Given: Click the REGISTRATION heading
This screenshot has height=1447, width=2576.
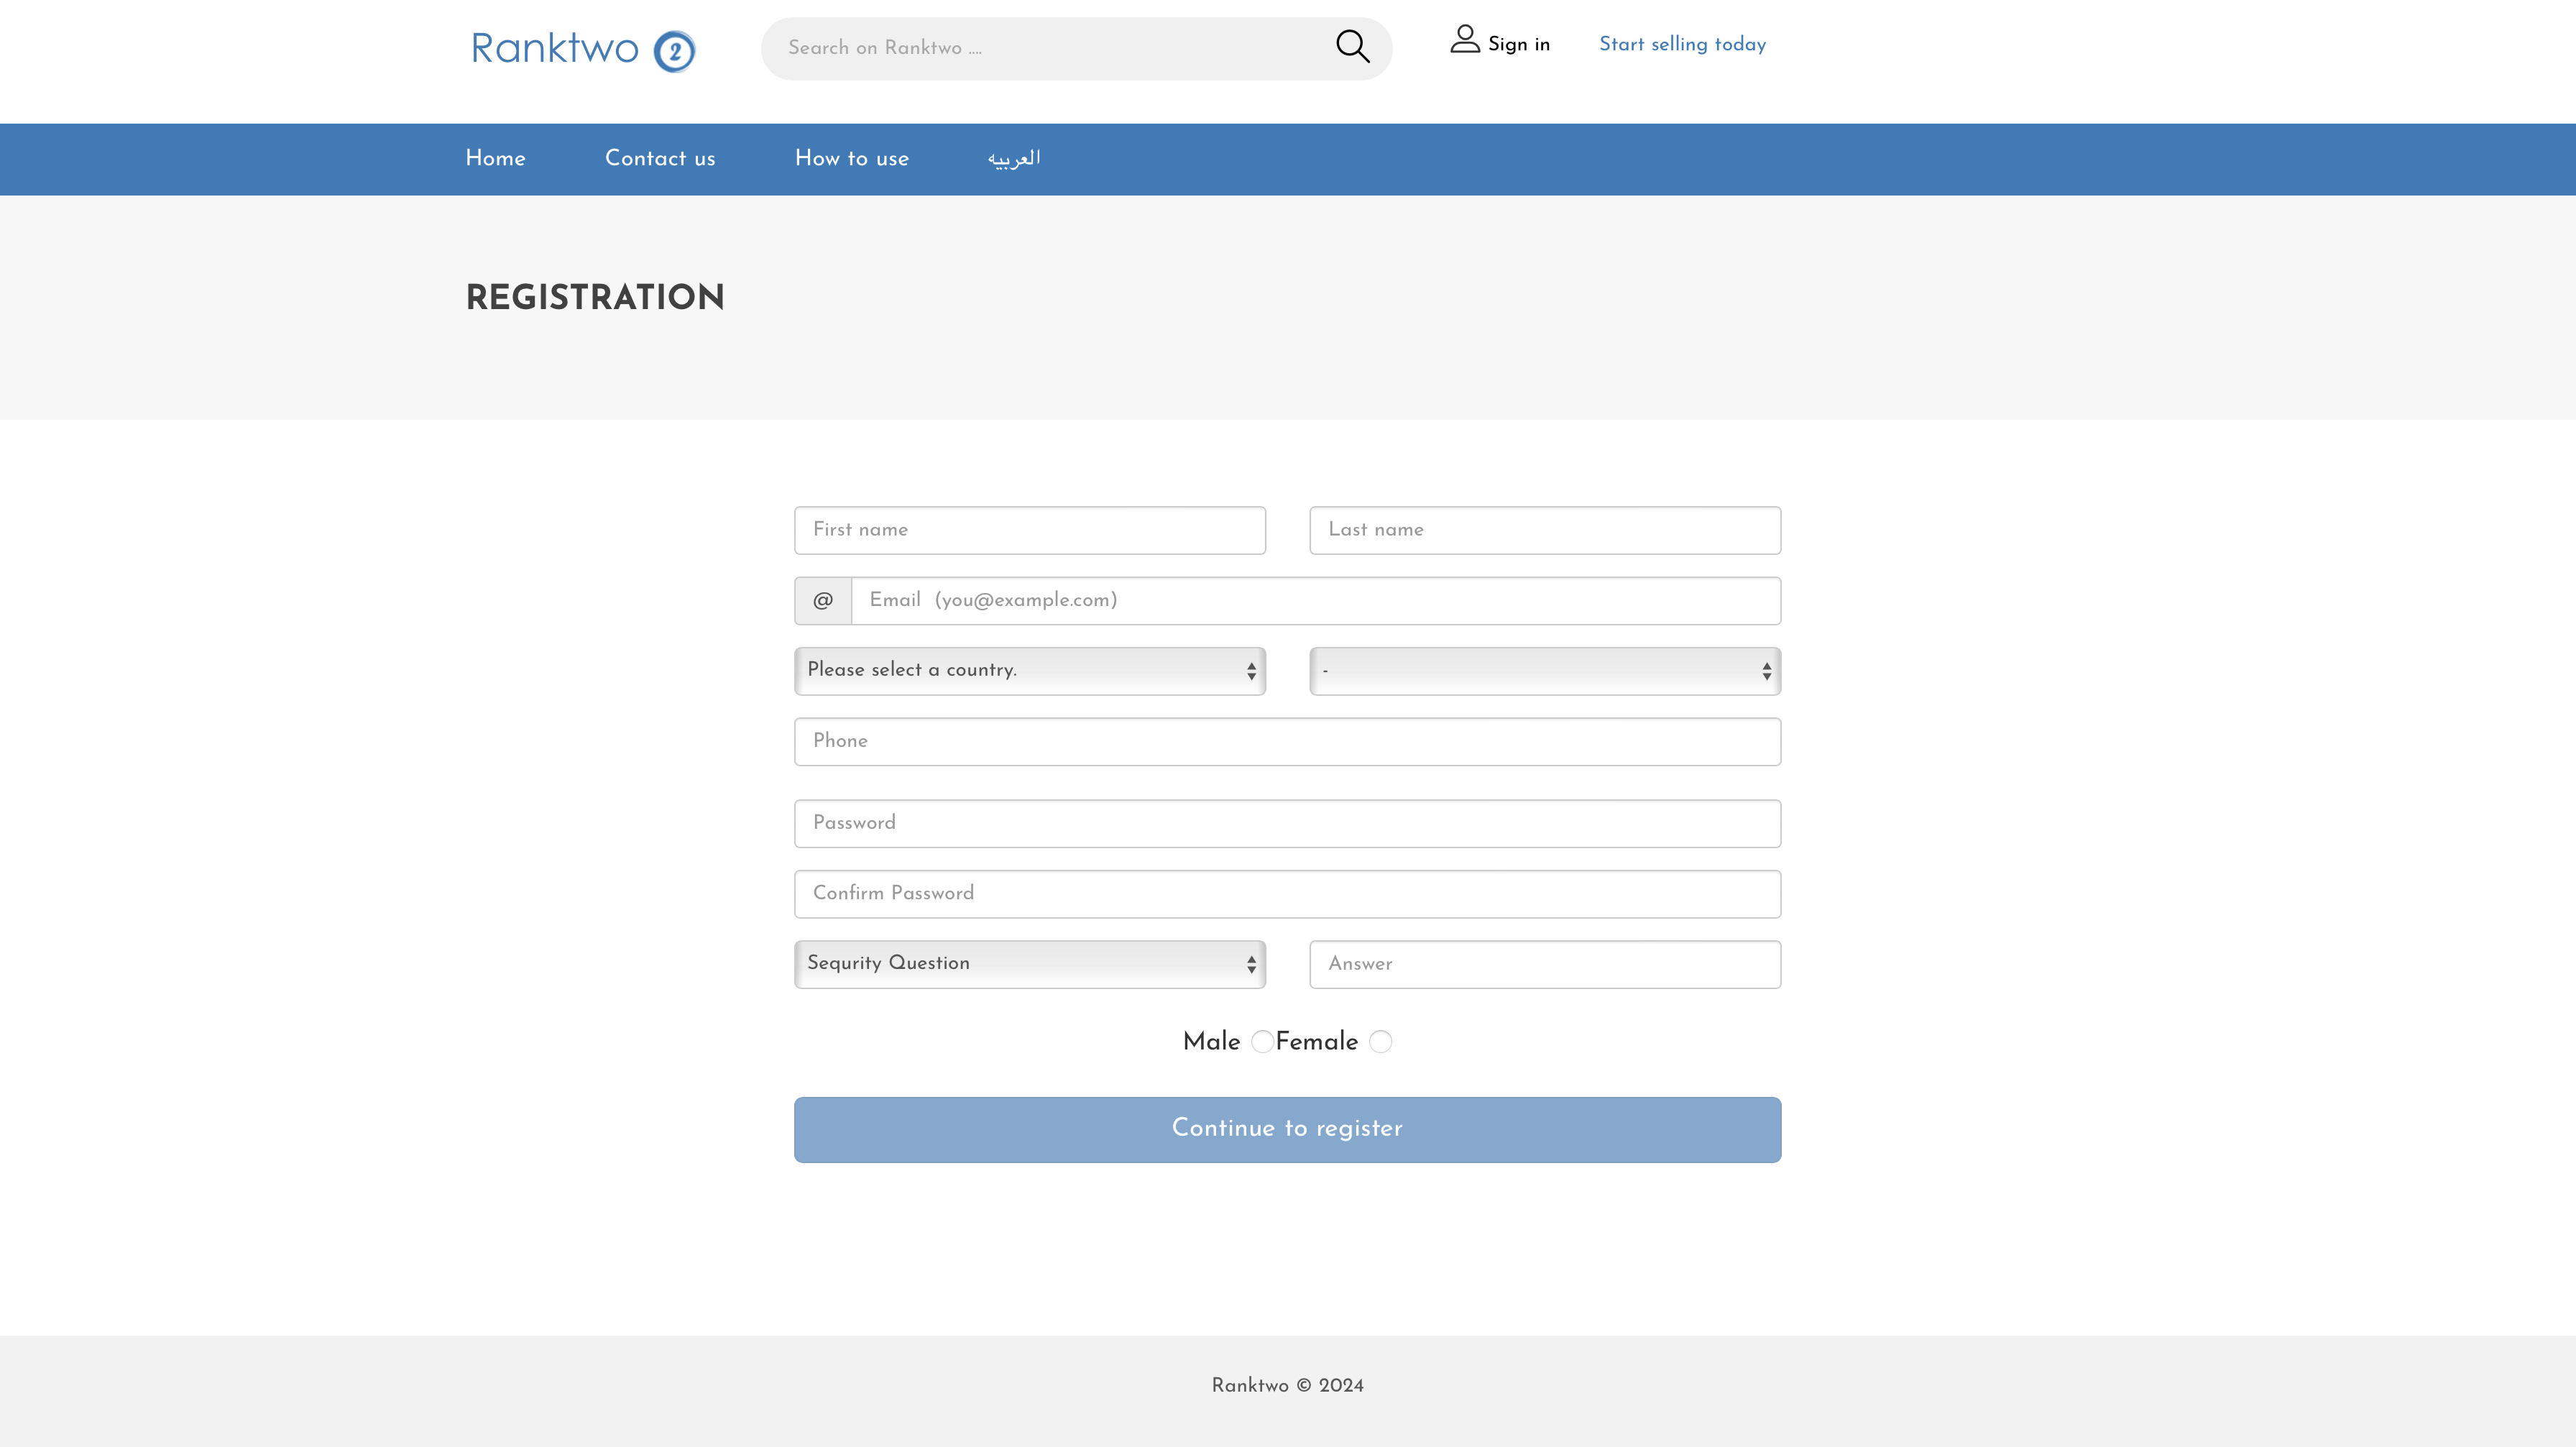Looking at the screenshot, I should (595, 298).
